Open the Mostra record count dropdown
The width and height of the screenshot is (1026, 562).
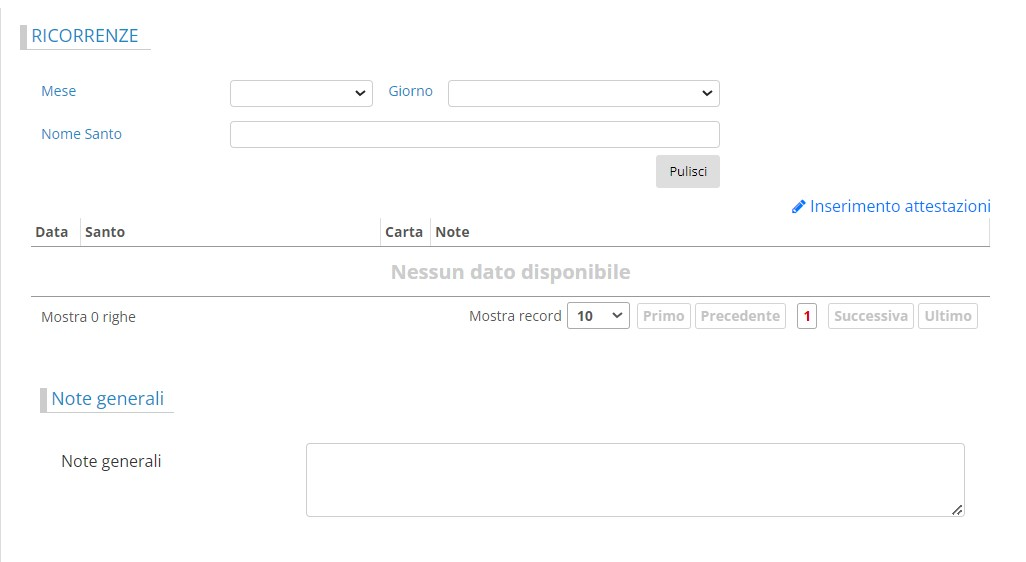click(x=598, y=316)
